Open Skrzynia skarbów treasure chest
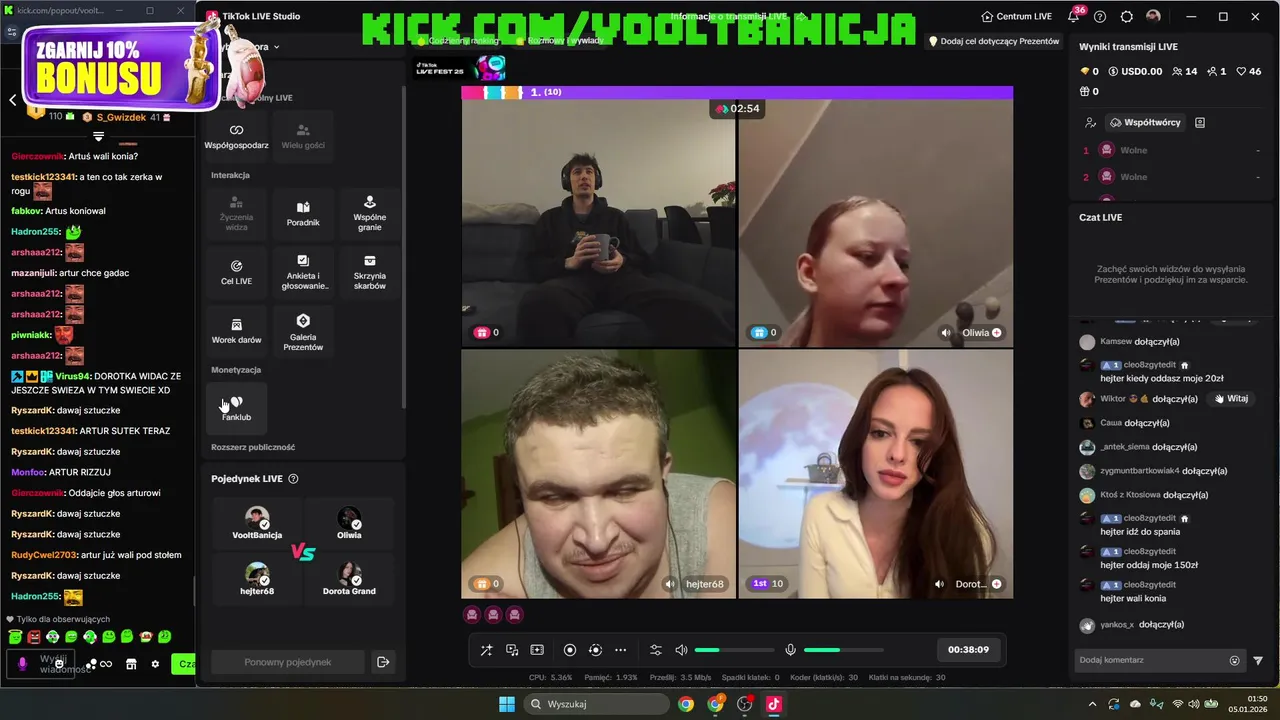This screenshot has width=1280, height=720. [370, 272]
